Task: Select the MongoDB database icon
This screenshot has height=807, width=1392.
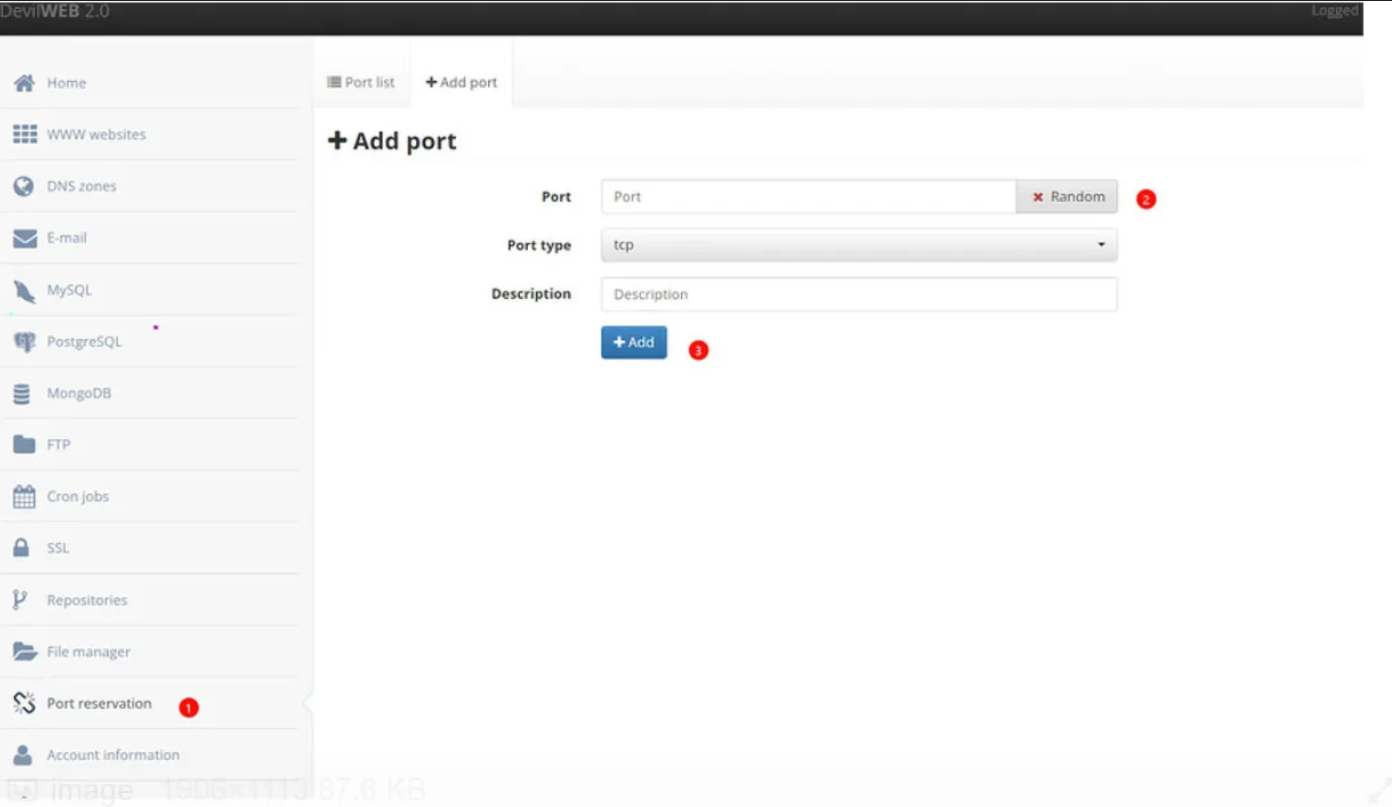Action: click(x=22, y=394)
